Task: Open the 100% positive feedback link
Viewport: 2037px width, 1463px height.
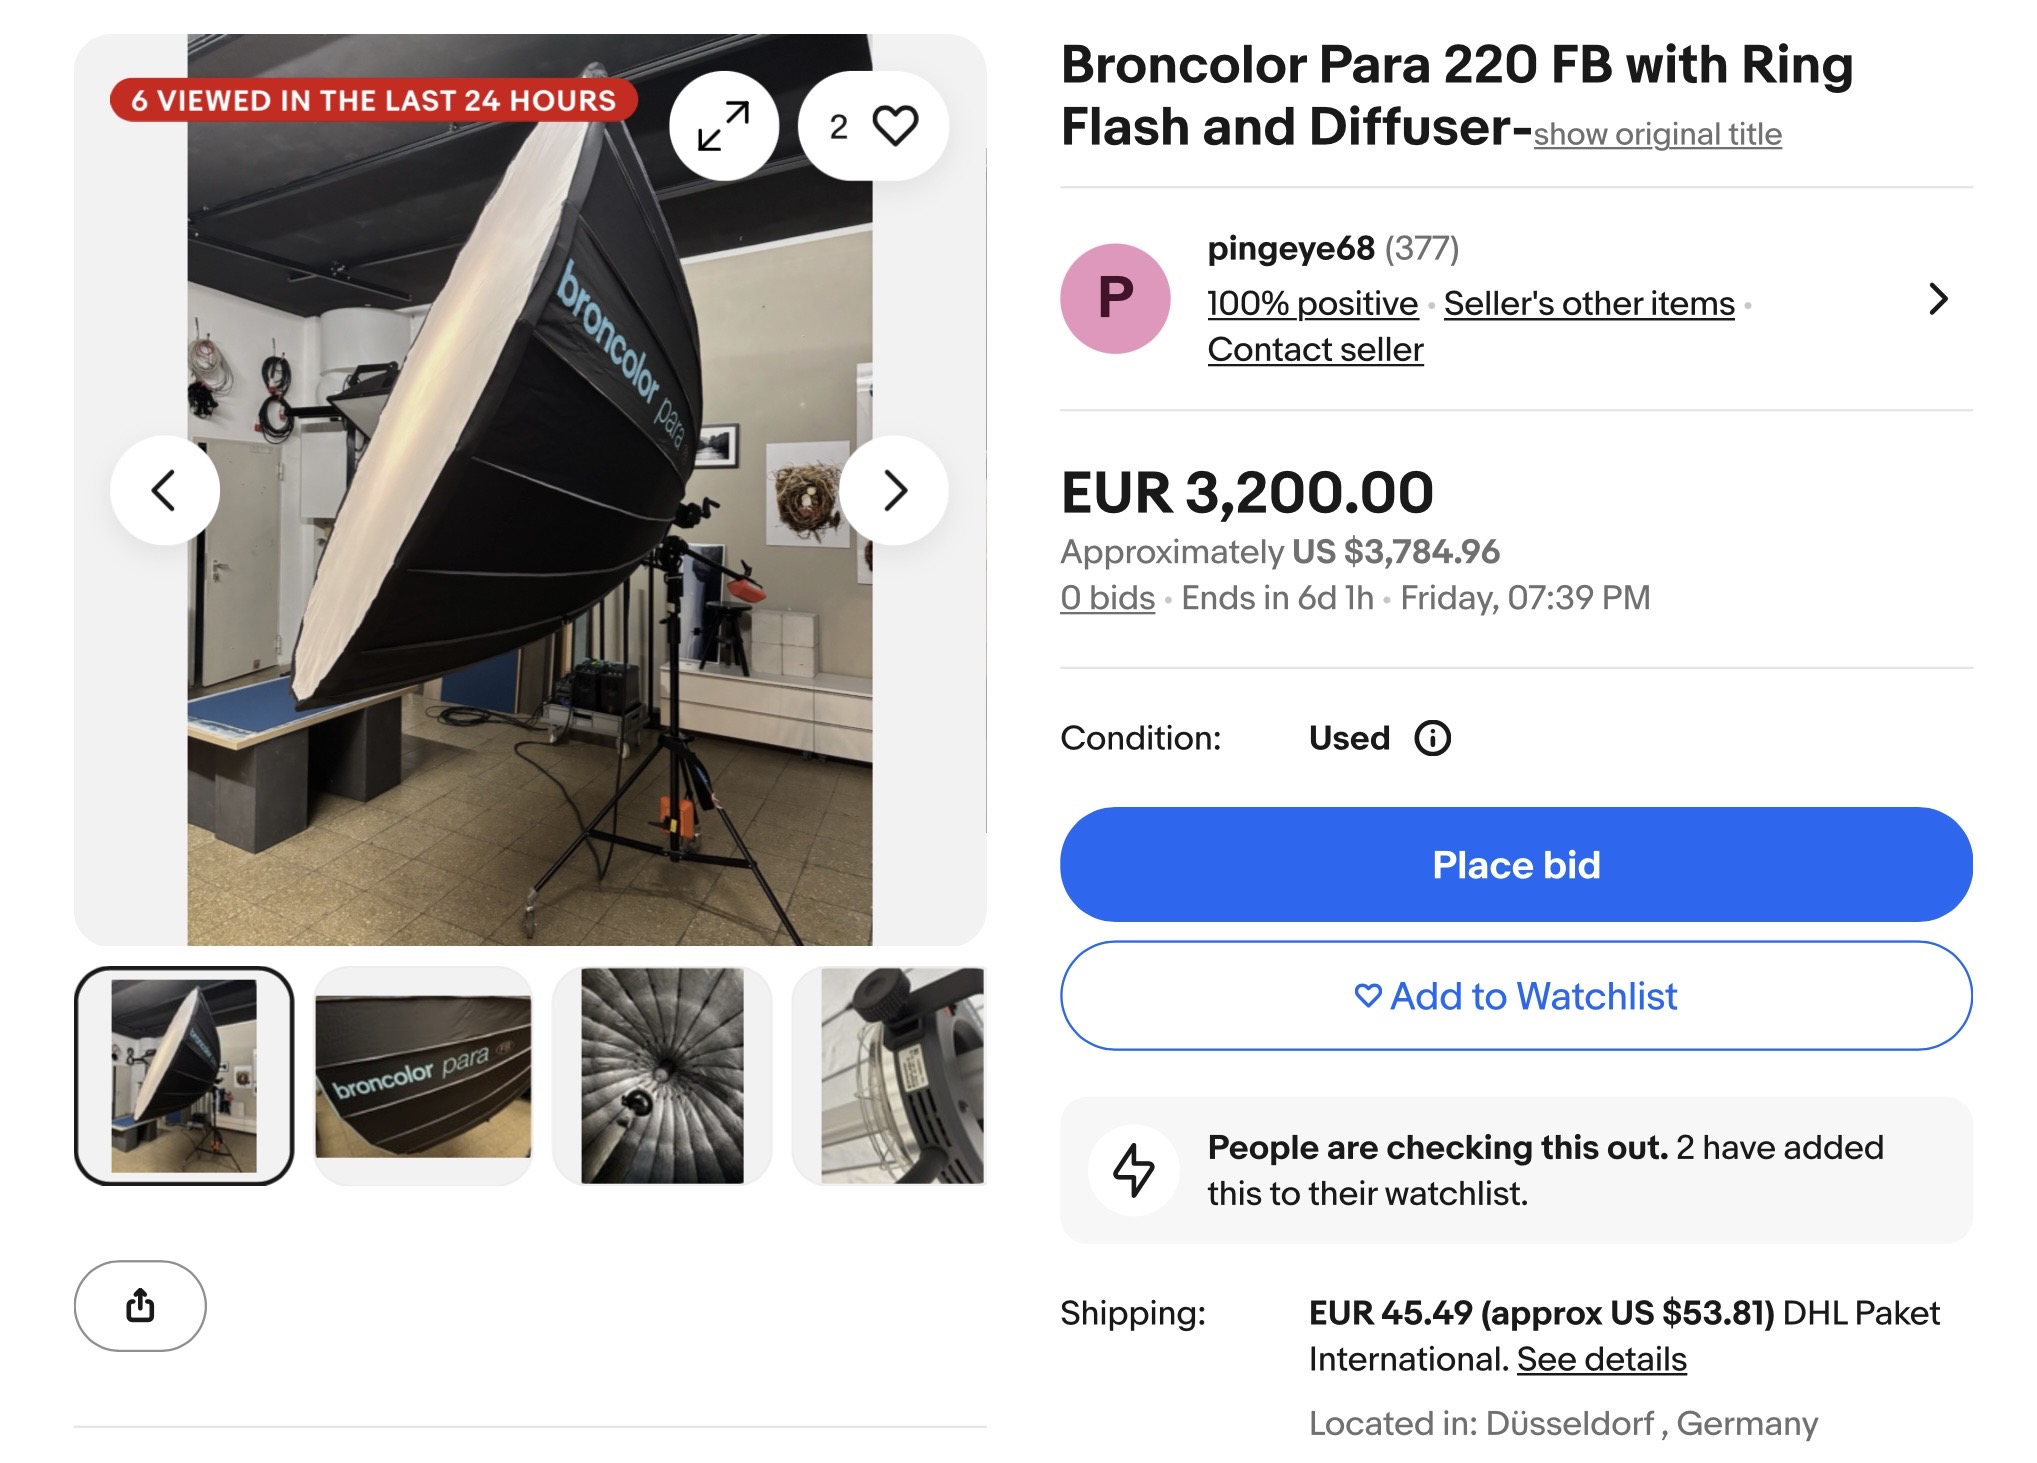Action: tap(1312, 303)
